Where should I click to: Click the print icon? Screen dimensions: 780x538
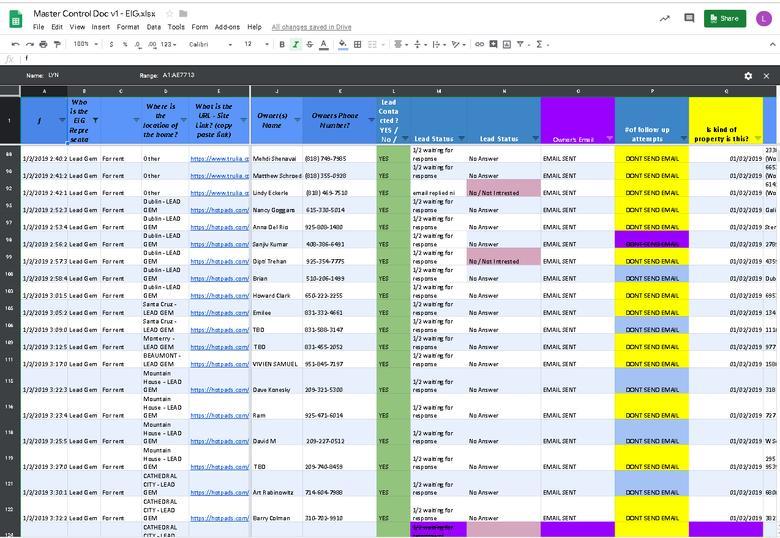(44, 44)
